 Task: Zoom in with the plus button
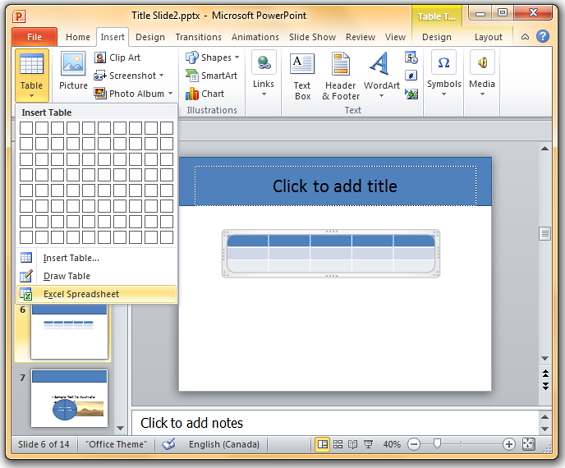point(509,444)
